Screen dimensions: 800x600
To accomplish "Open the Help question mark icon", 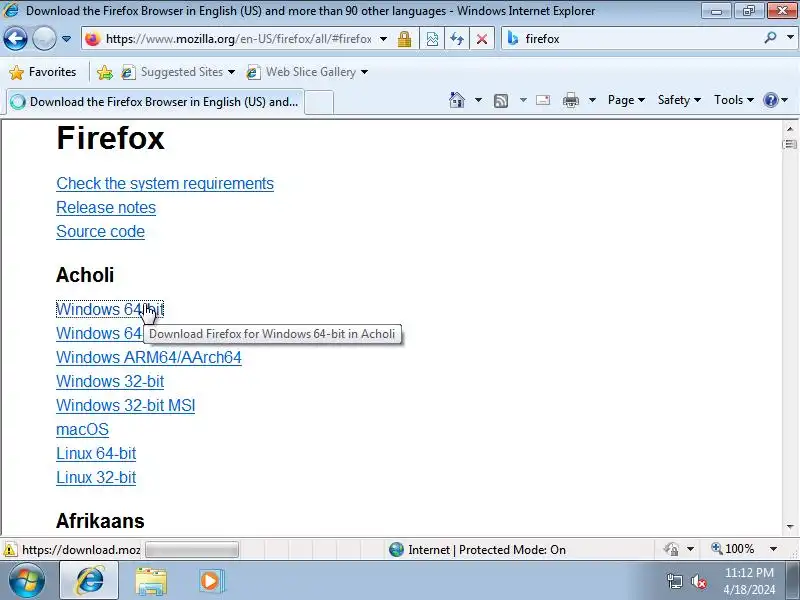I will pyautogui.click(x=770, y=100).
